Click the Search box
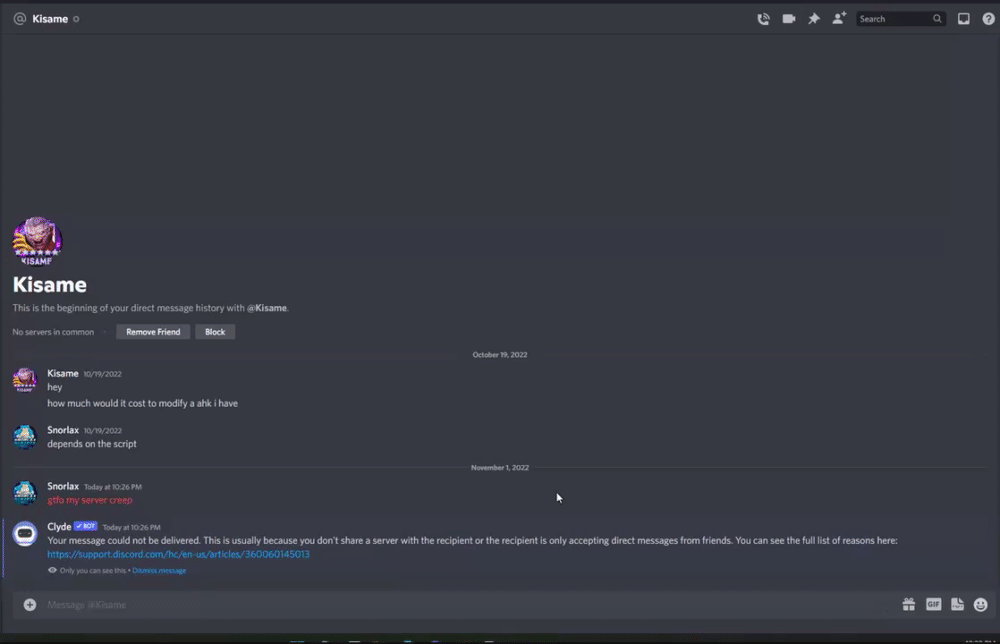The height and width of the screenshot is (644, 1000). coord(900,19)
